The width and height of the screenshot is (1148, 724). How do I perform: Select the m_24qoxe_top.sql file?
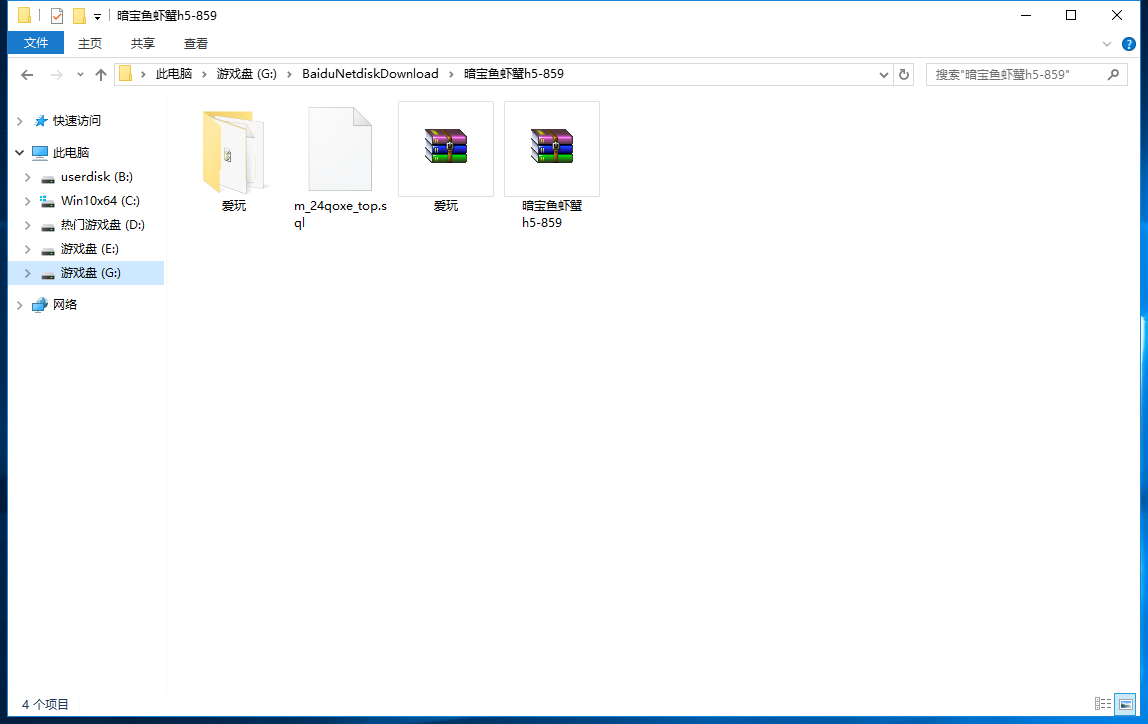tap(340, 150)
